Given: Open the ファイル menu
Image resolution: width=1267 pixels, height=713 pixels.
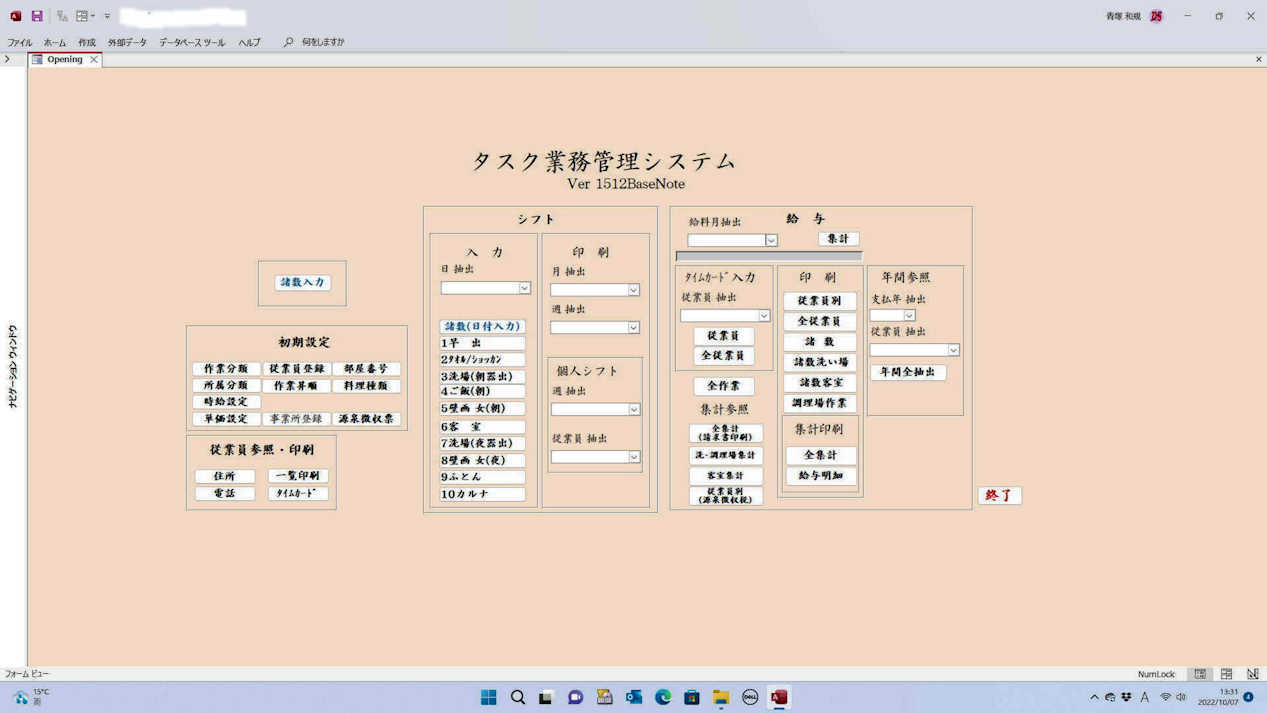Looking at the screenshot, I should coord(20,43).
